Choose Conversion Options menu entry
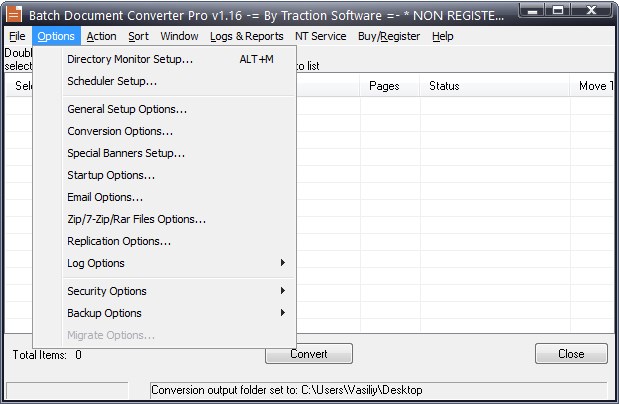The height and width of the screenshot is (404, 619). tap(120, 131)
